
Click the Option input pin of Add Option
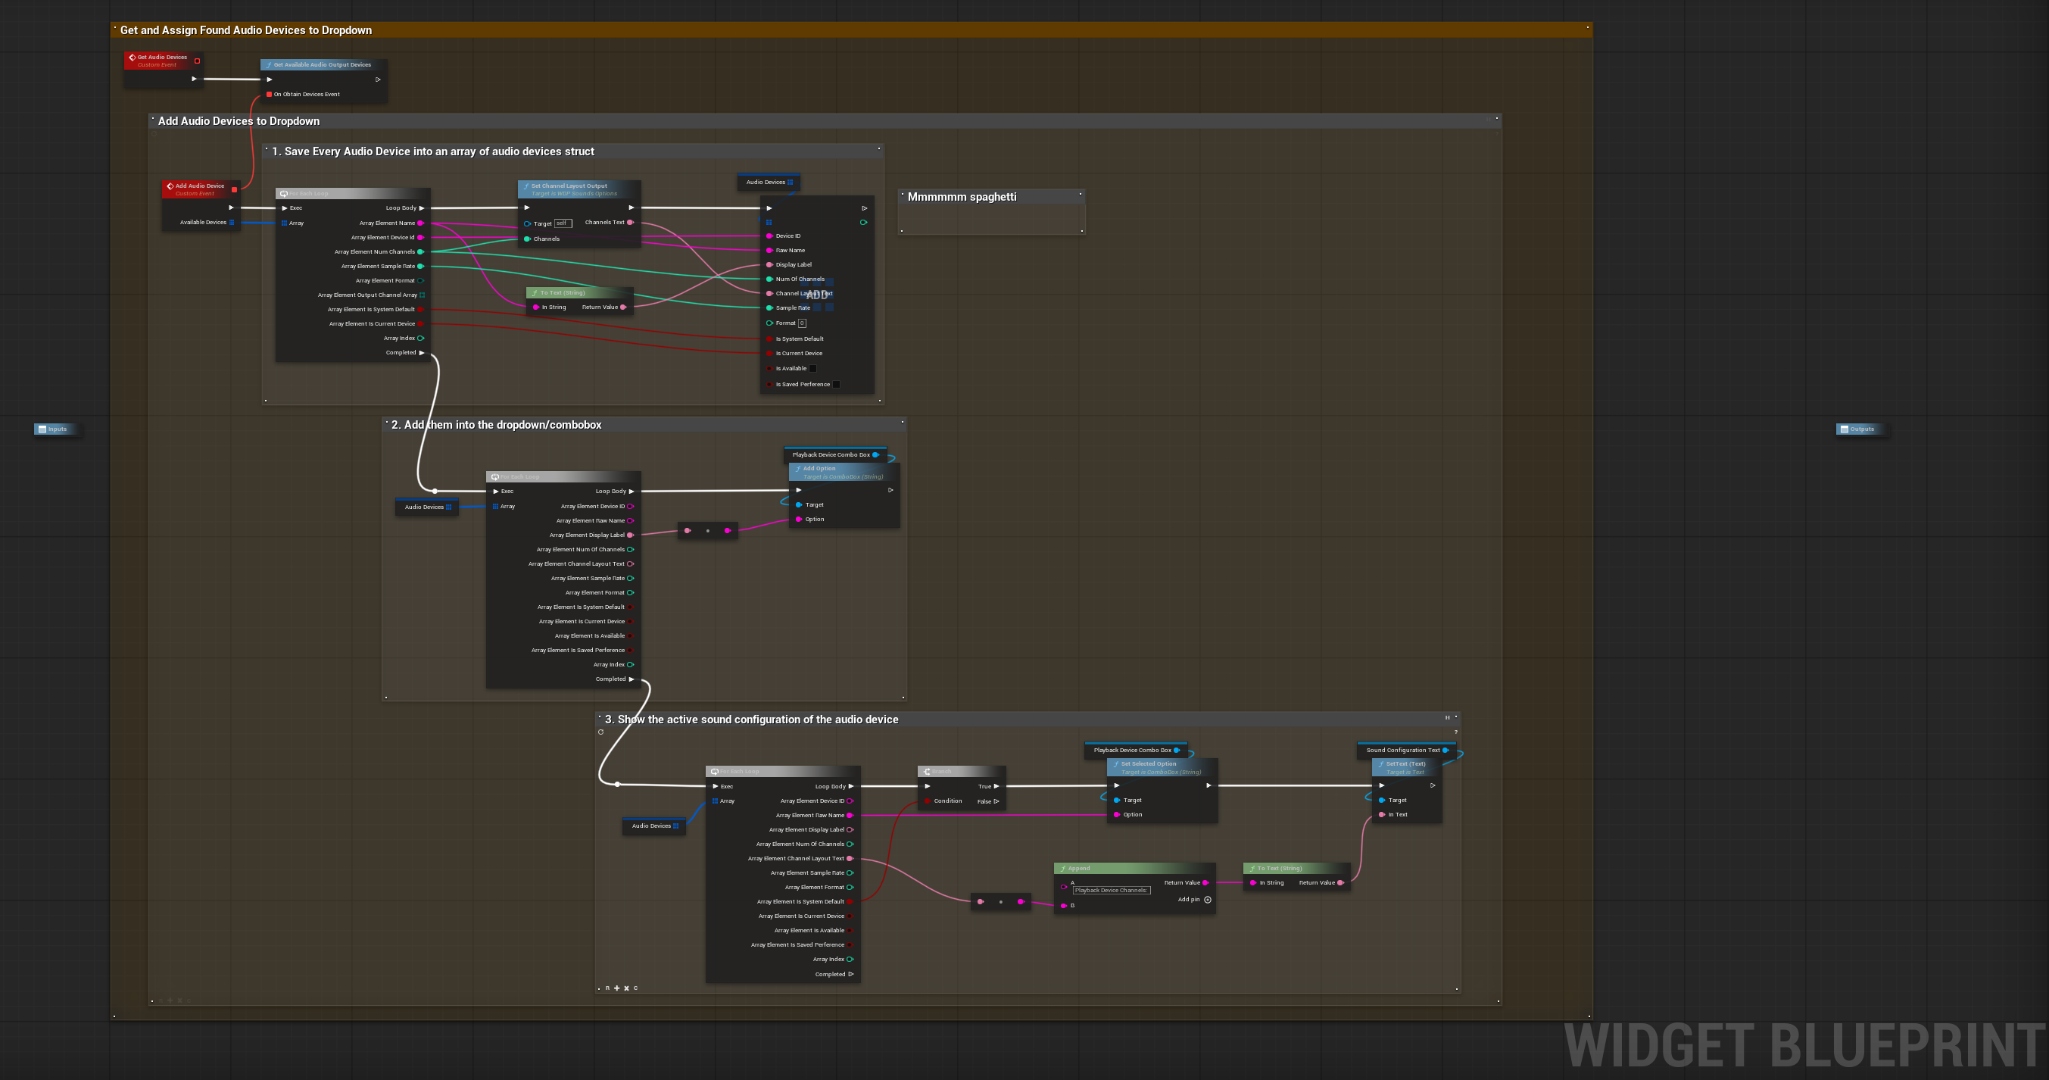[x=799, y=519]
